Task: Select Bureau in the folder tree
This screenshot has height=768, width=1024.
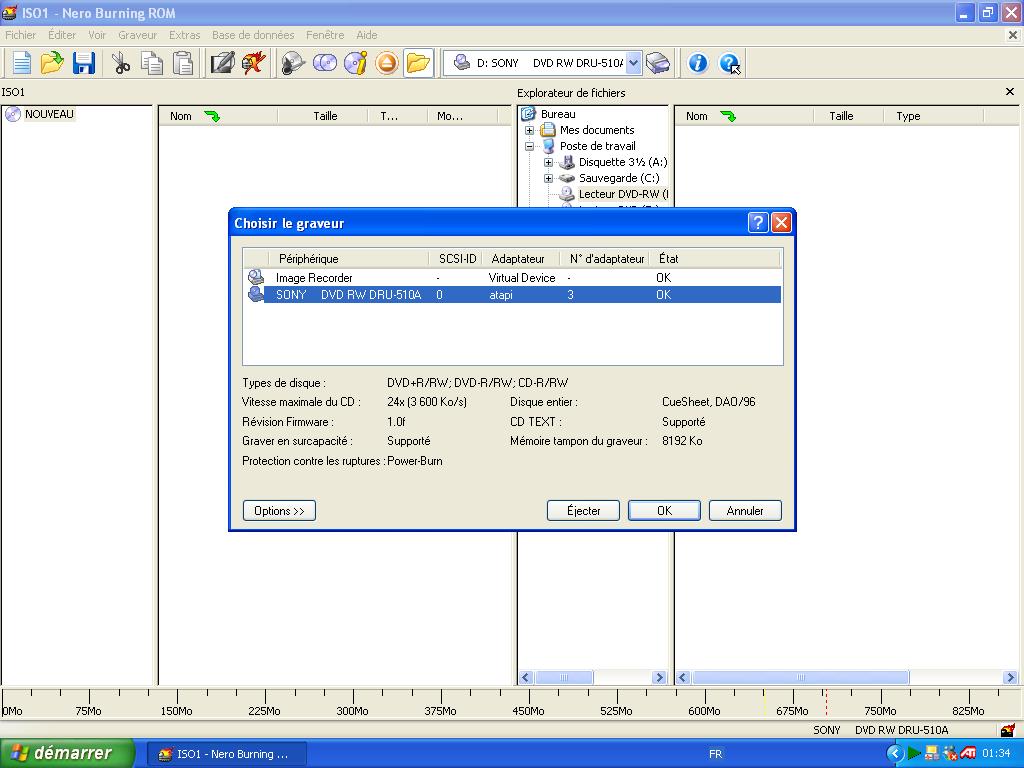Action: (558, 114)
